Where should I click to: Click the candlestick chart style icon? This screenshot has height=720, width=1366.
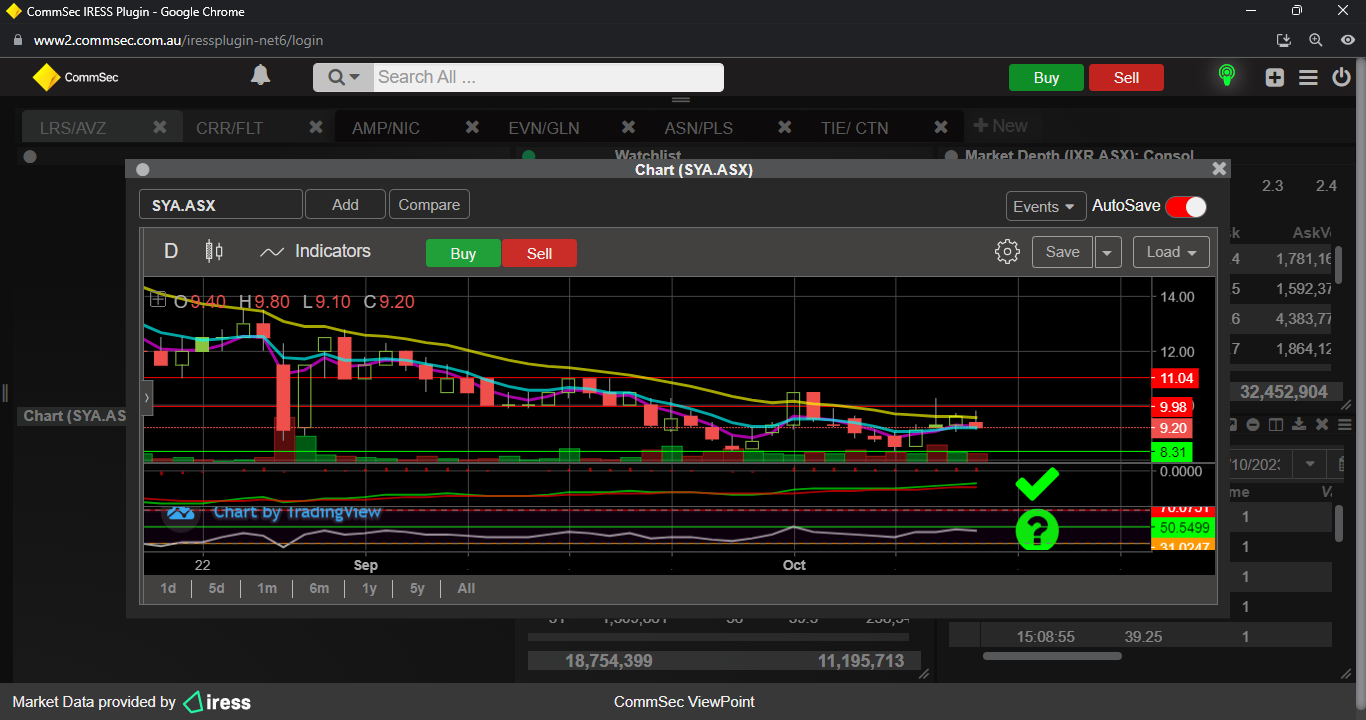pos(213,251)
